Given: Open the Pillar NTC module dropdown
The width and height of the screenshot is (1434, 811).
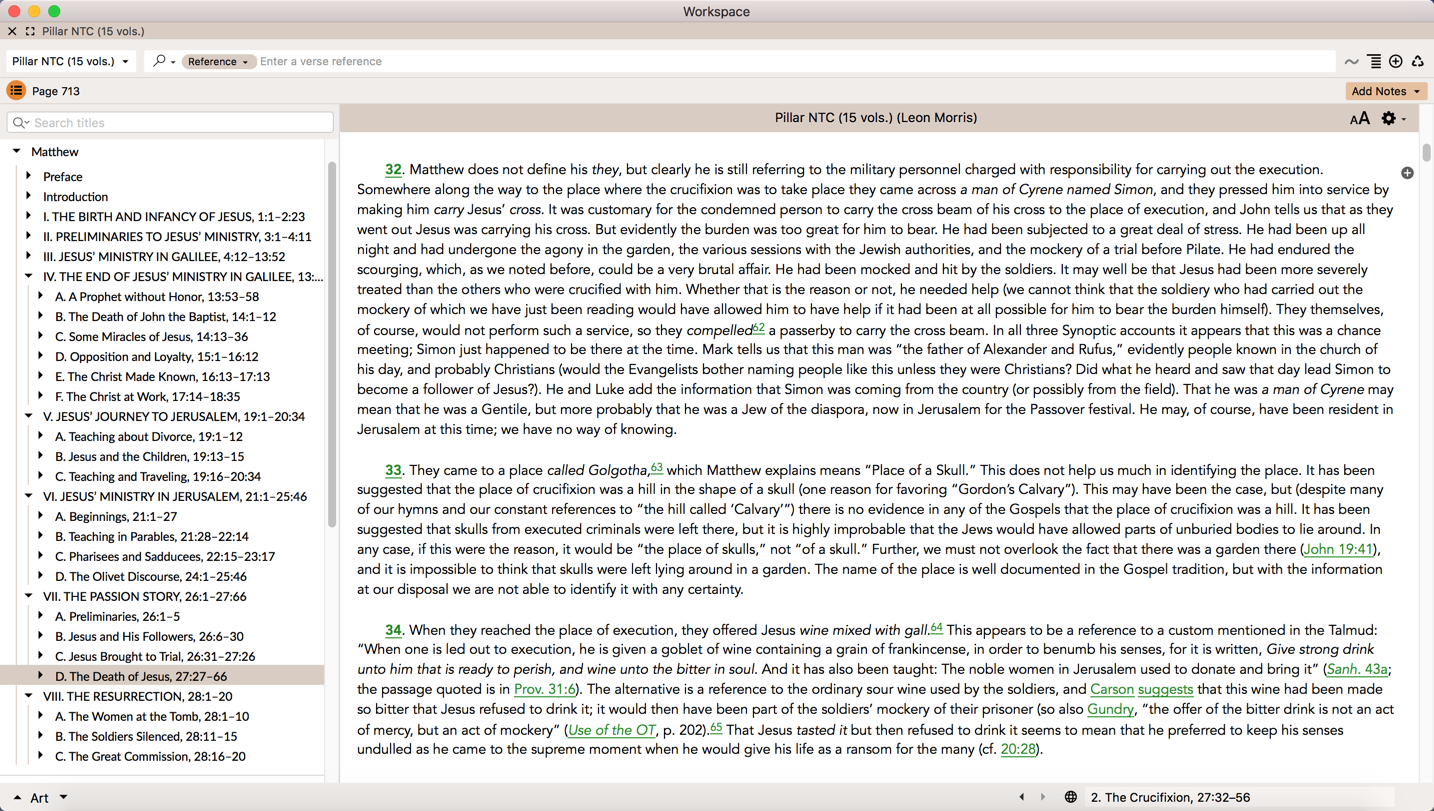Looking at the screenshot, I should [x=70, y=61].
